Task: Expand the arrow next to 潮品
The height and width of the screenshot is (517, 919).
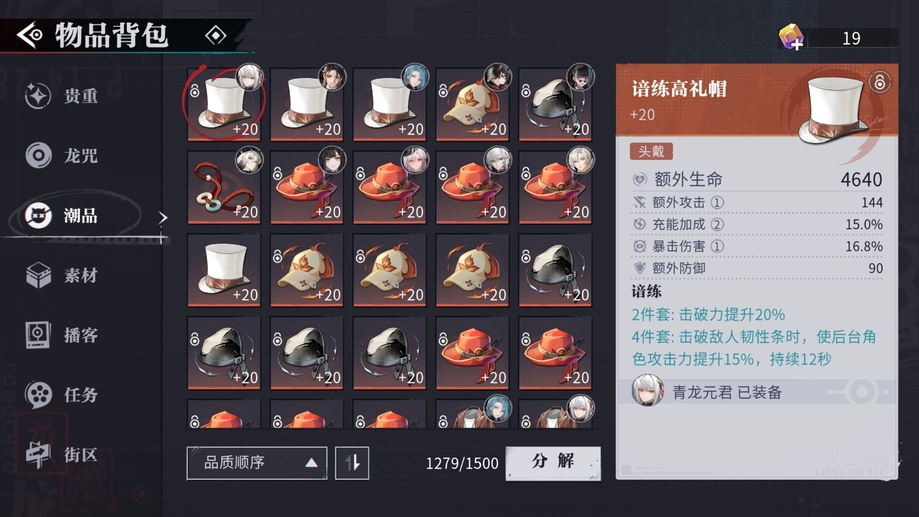Action: (x=162, y=217)
